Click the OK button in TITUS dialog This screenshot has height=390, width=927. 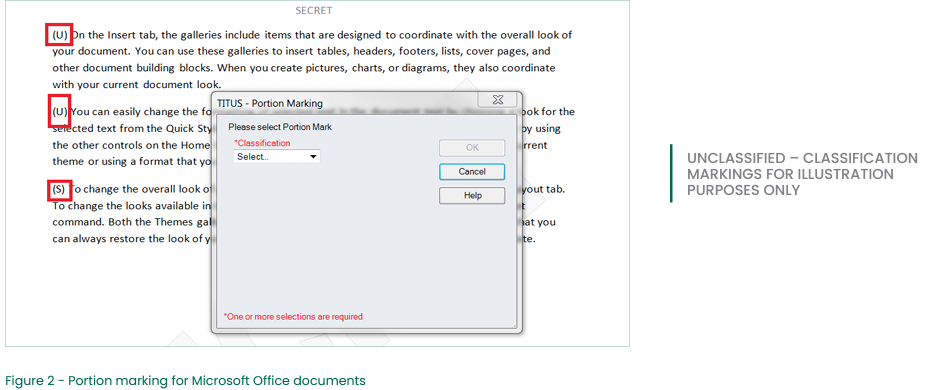coord(472,148)
